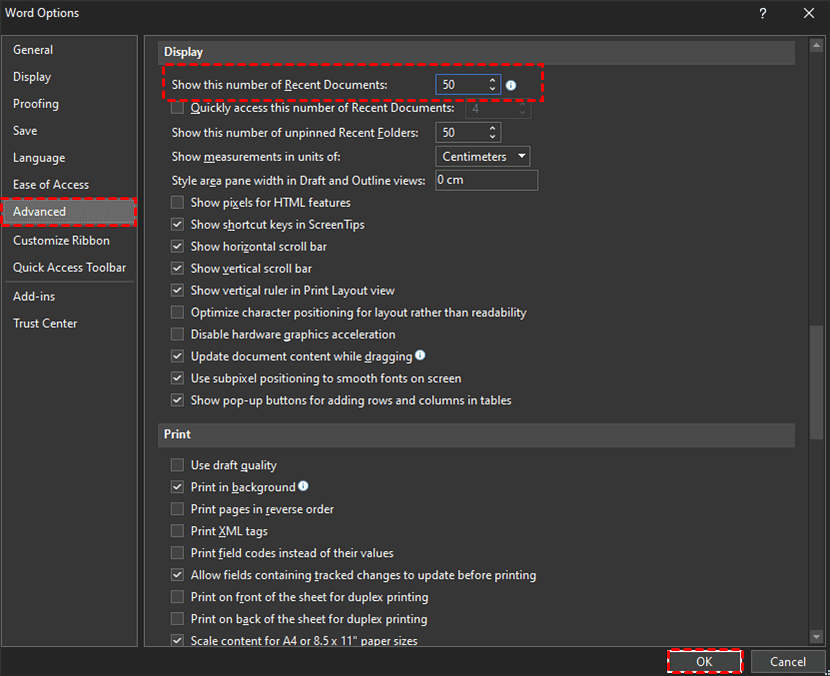Open Customize Ribbon category
The image size is (830, 676).
[69, 240]
